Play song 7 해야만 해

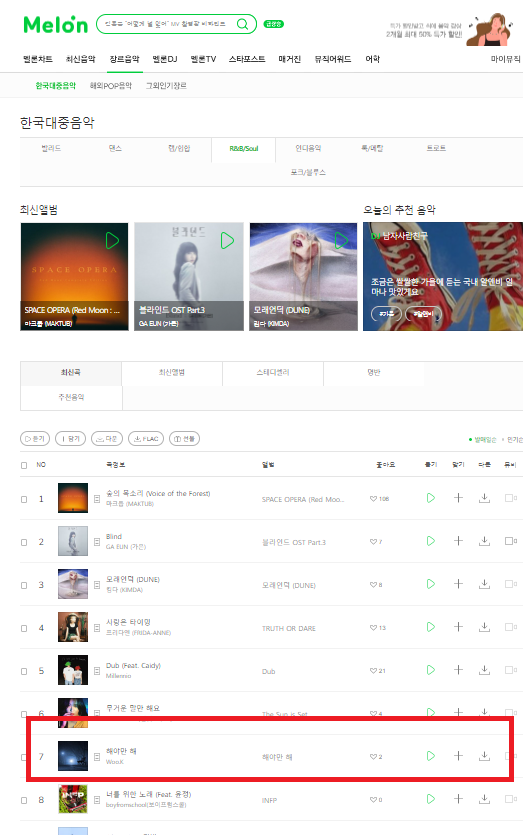tap(431, 756)
